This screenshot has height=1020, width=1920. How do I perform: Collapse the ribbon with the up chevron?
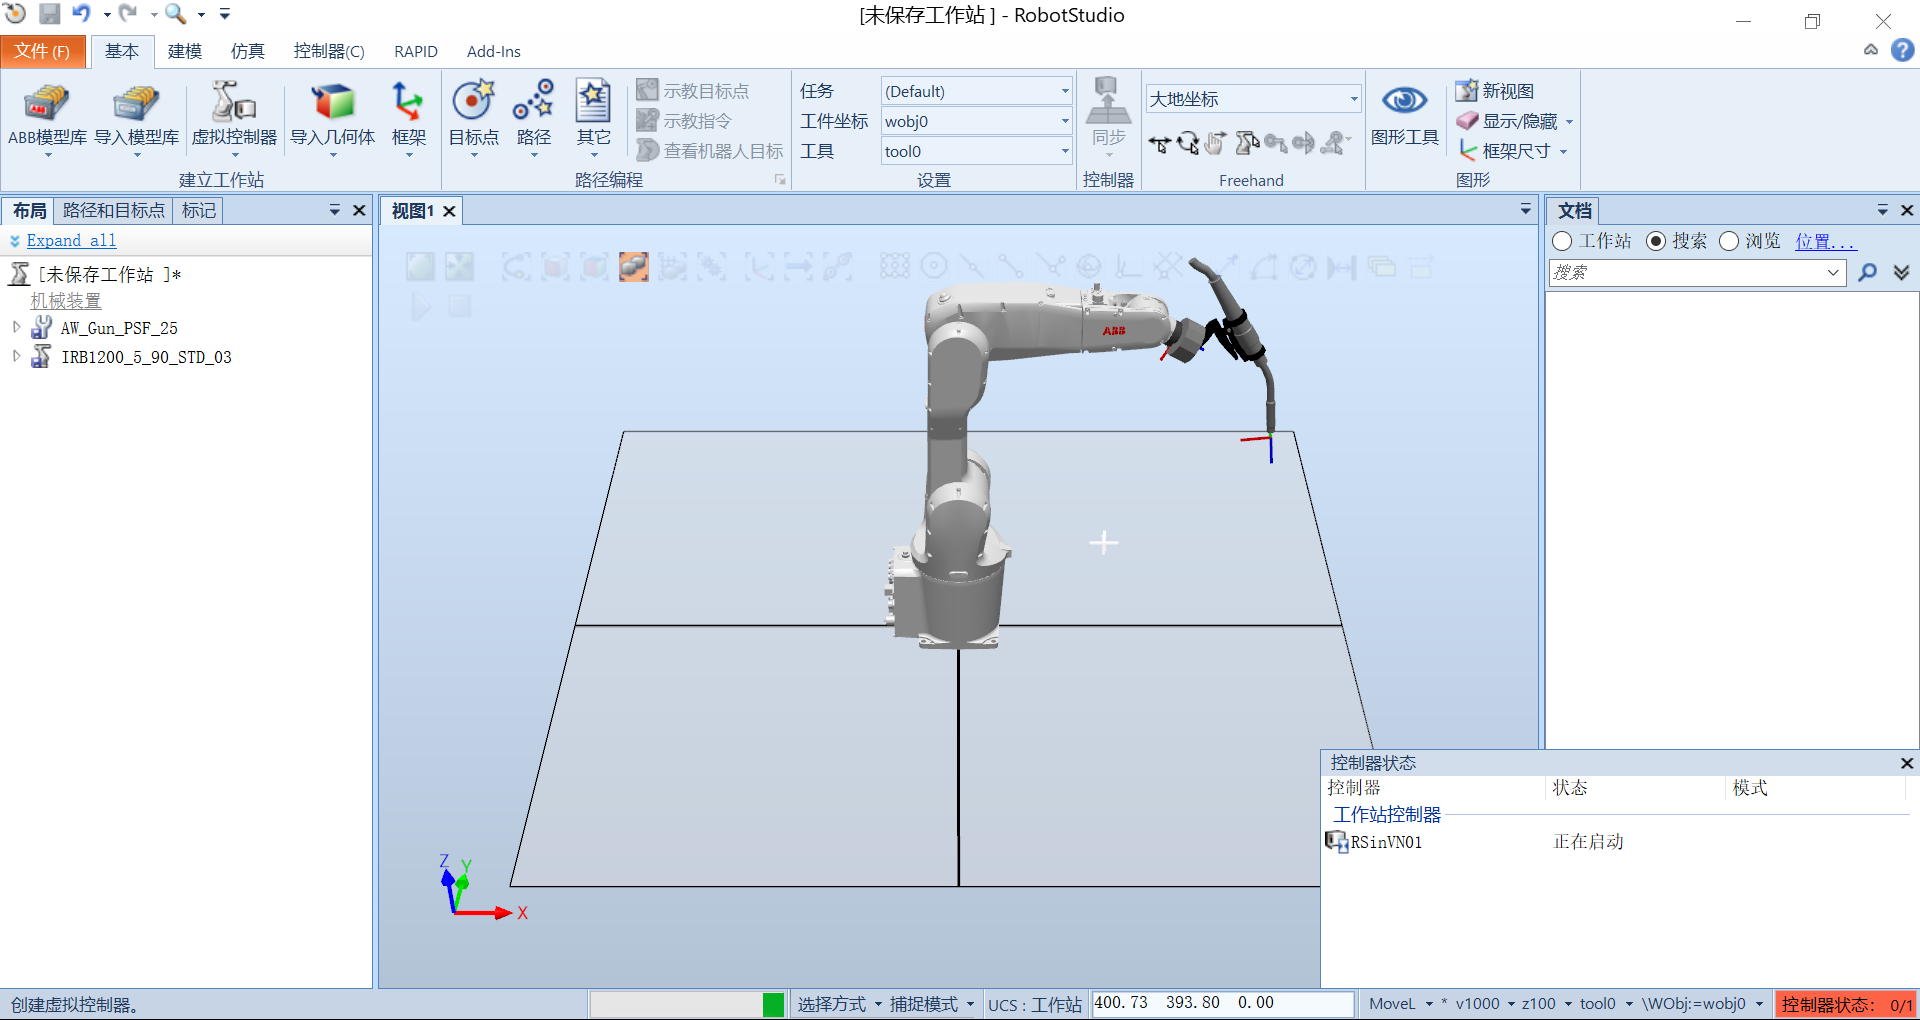click(1871, 49)
